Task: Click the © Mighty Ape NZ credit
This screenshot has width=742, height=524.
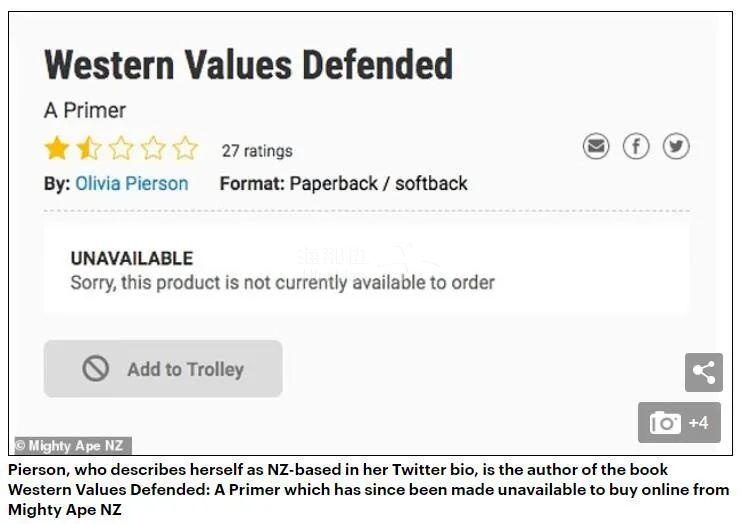Action: pos(72,446)
